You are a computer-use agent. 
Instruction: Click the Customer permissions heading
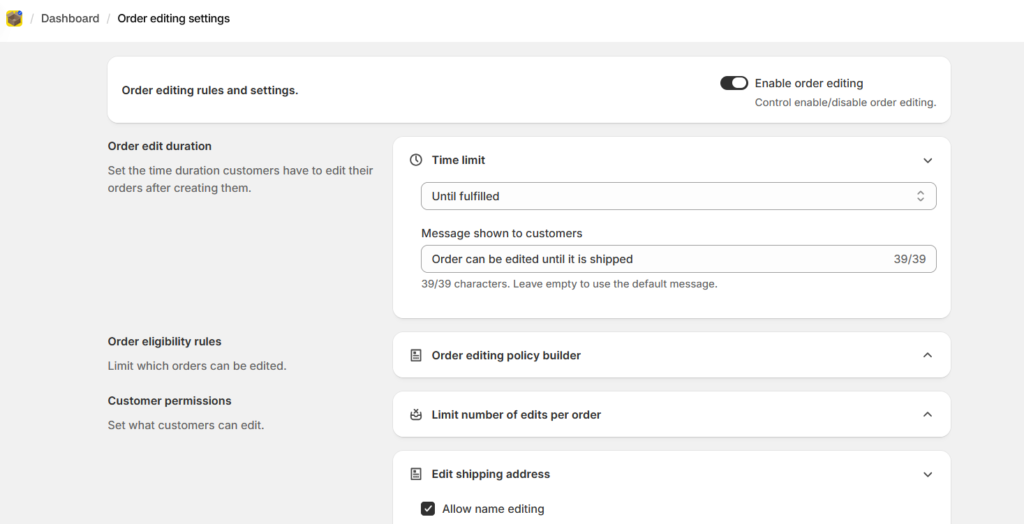(x=170, y=401)
